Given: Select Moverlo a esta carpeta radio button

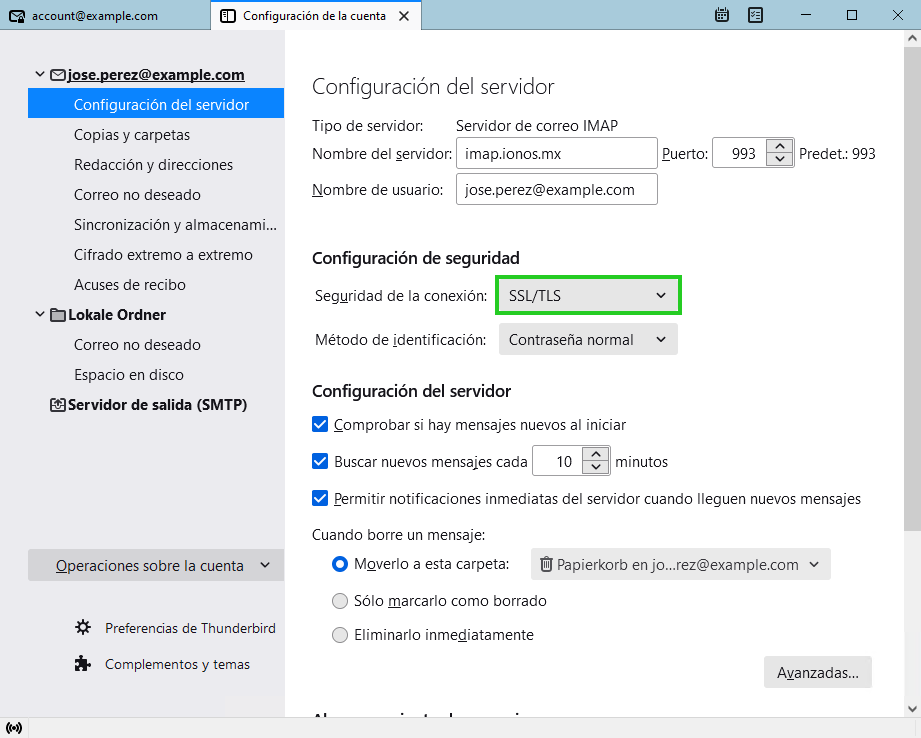Looking at the screenshot, I should (x=340, y=564).
